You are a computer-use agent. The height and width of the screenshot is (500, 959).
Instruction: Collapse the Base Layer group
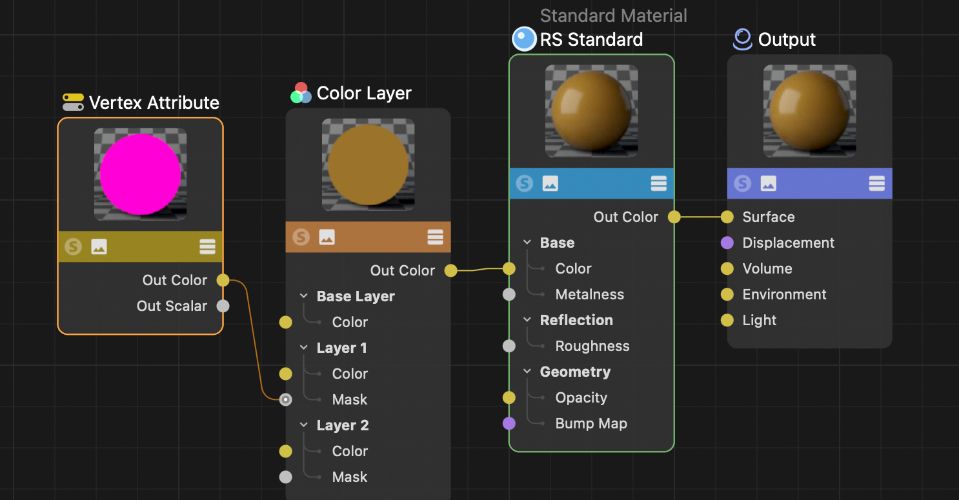[303, 296]
